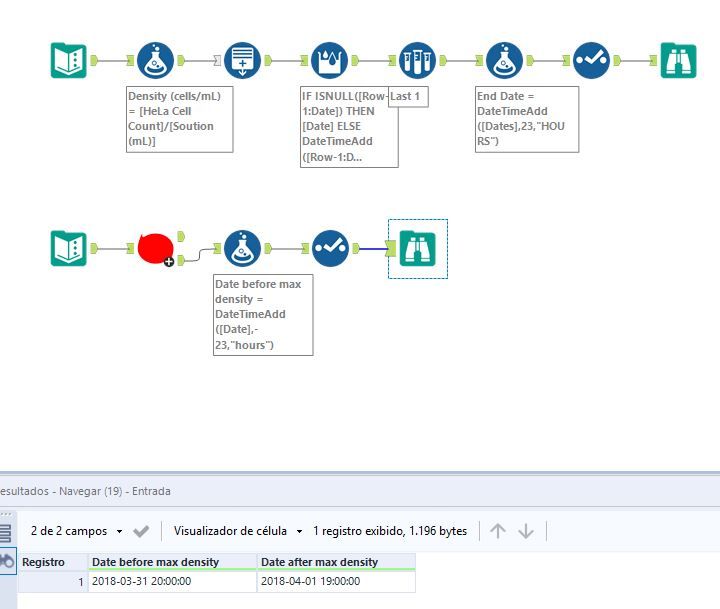720x609 pixels.
Task: Click the IF ISNULL annotation box
Action: click(349, 127)
